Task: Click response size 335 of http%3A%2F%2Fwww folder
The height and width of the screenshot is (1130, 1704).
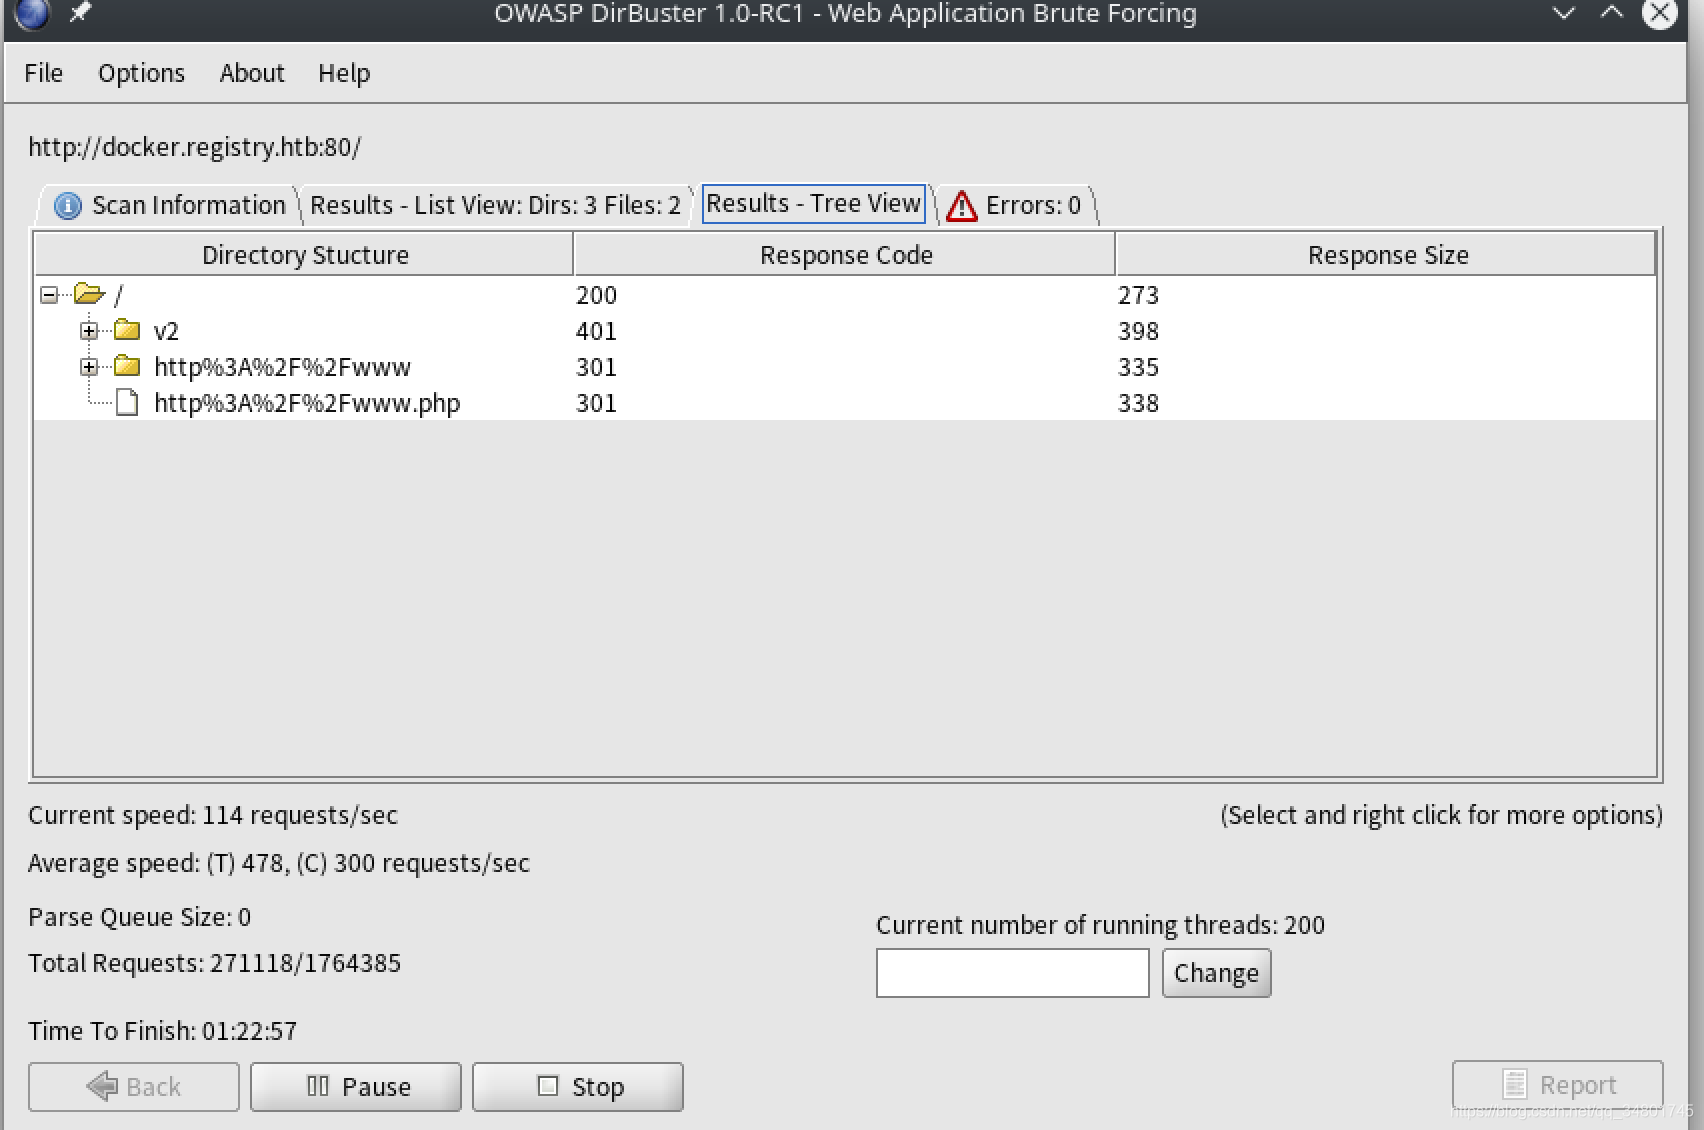Action: 1138,367
